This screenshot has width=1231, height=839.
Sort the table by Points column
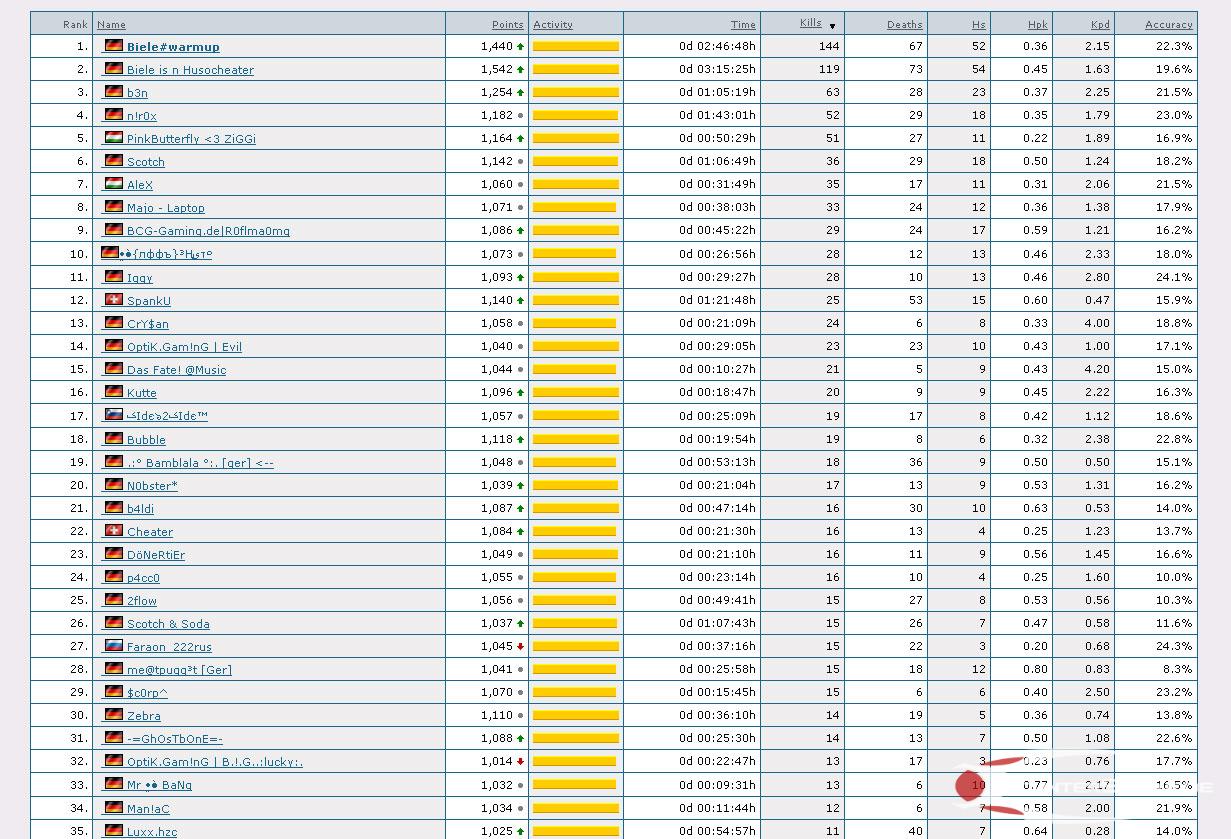507,24
